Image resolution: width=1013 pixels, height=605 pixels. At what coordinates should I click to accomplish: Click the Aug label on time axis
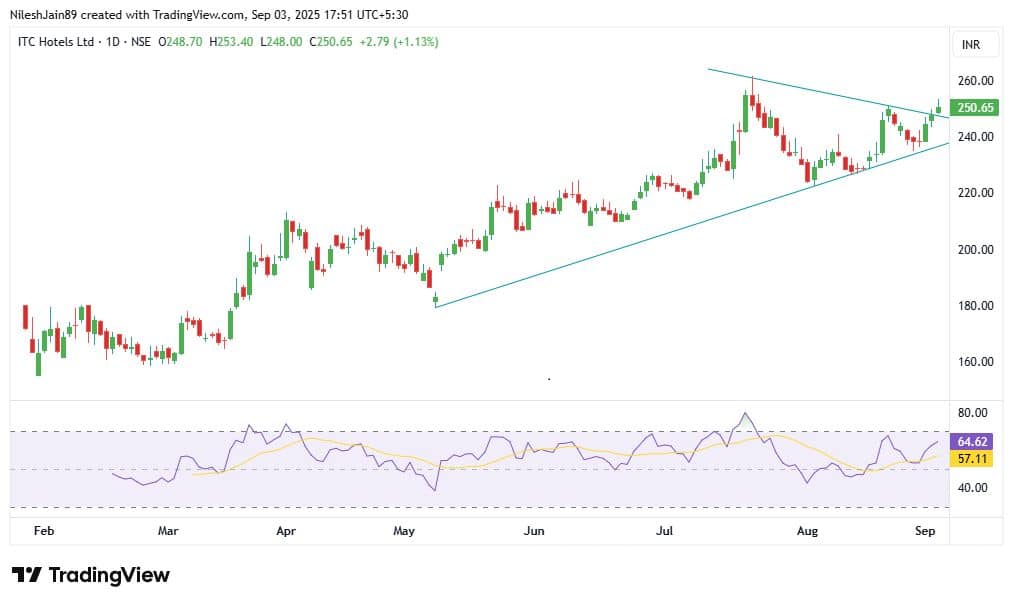[808, 531]
